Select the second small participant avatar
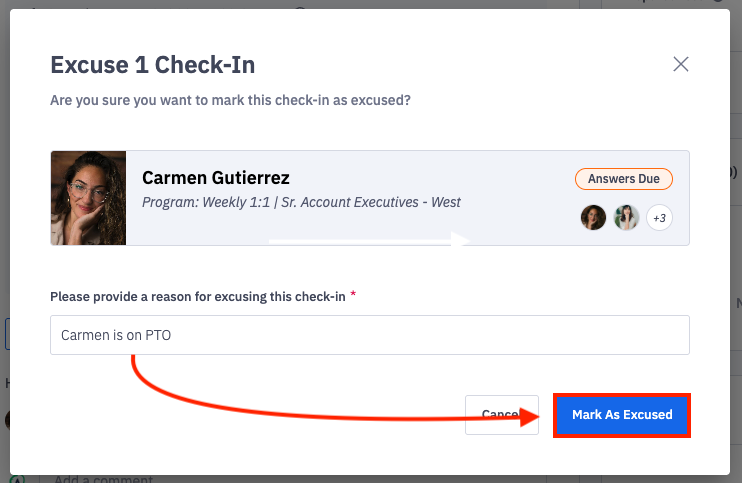The width and height of the screenshot is (742, 483). point(626,217)
